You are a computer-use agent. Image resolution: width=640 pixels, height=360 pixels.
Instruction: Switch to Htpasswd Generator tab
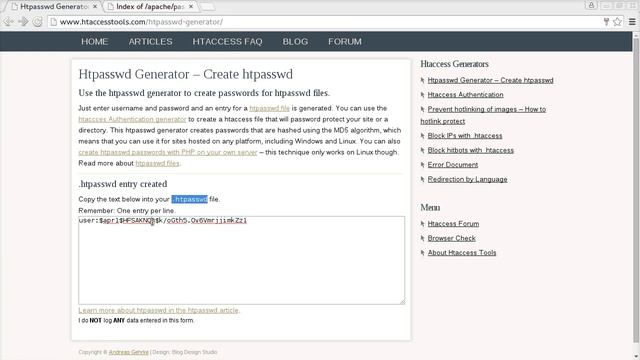point(53,7)
